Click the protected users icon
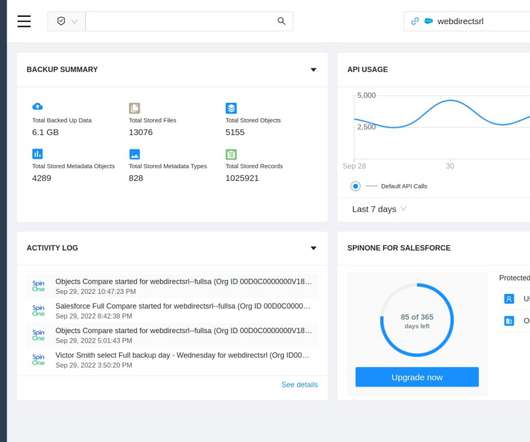Image resolution: width=530 pixels, height=442 pixels. click(509, 299)
